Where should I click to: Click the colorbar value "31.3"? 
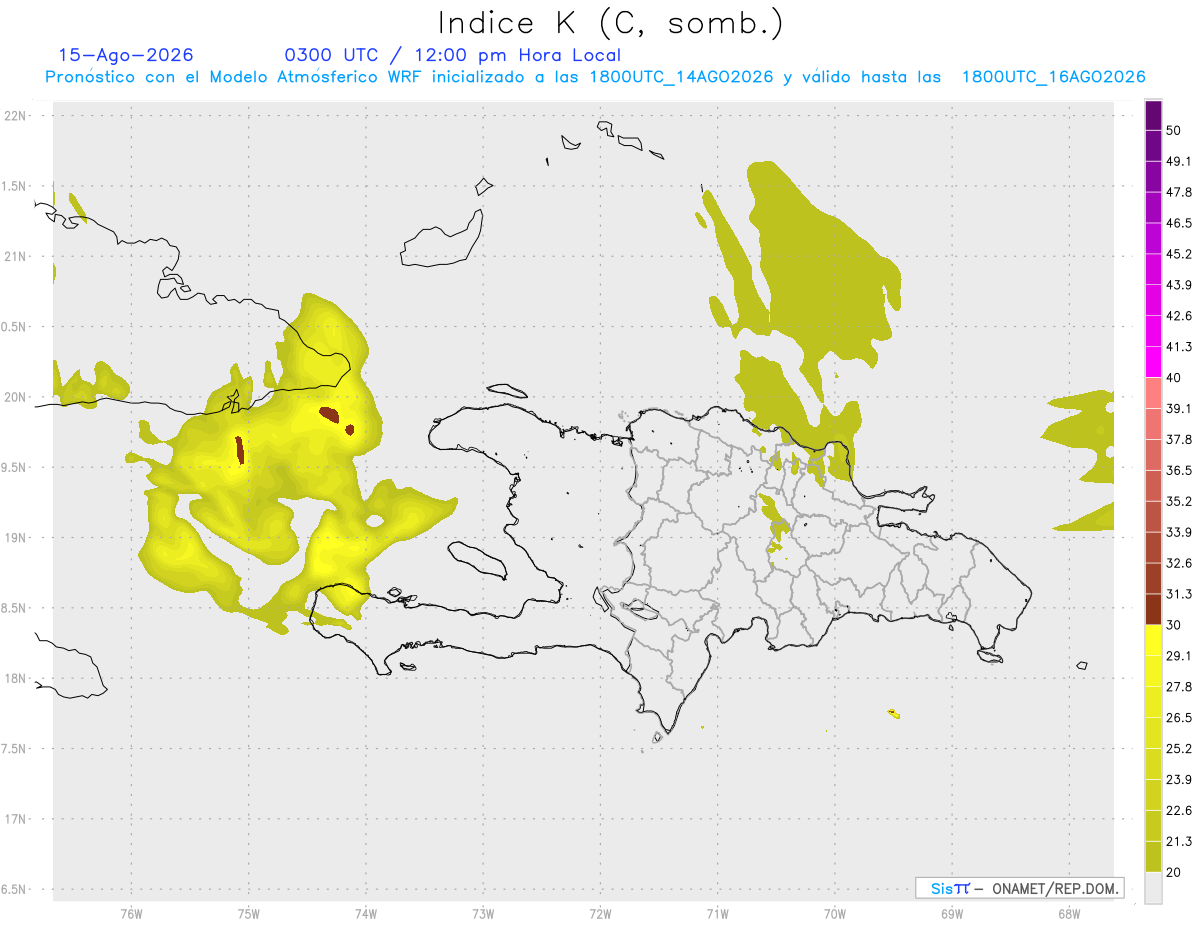tap(1179, 594)
